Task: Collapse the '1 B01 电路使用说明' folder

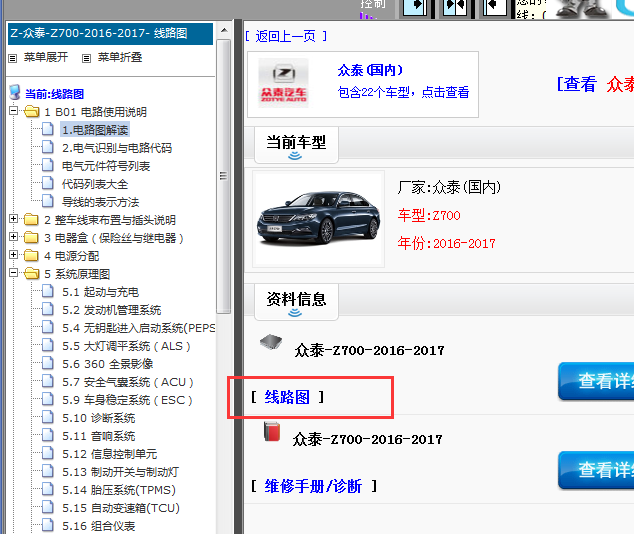Action: tap(13, 110)
